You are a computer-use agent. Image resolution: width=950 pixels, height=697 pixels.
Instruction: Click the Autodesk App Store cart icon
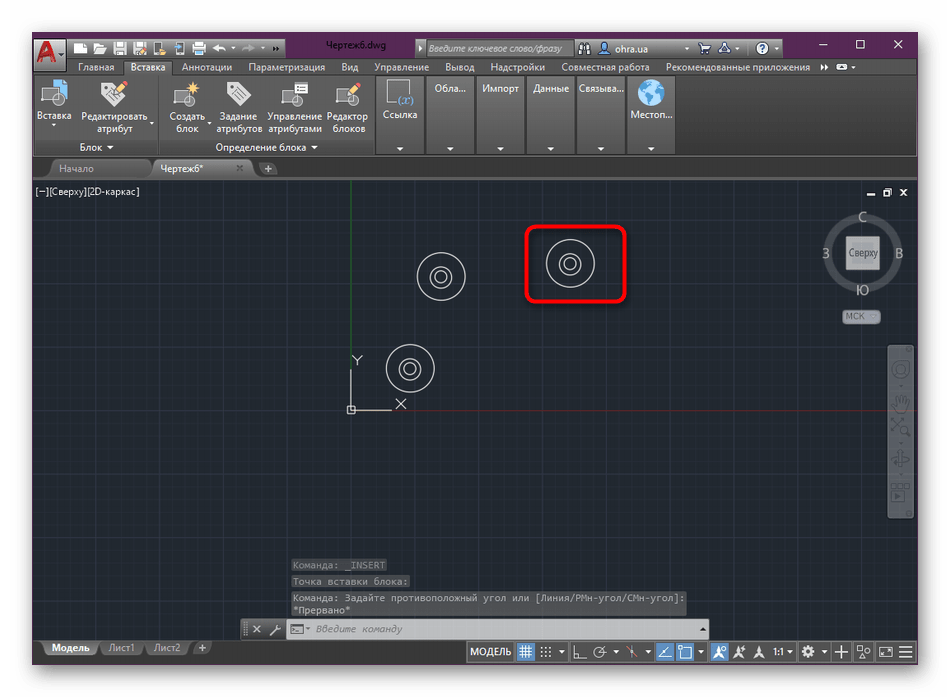[705, 48]
